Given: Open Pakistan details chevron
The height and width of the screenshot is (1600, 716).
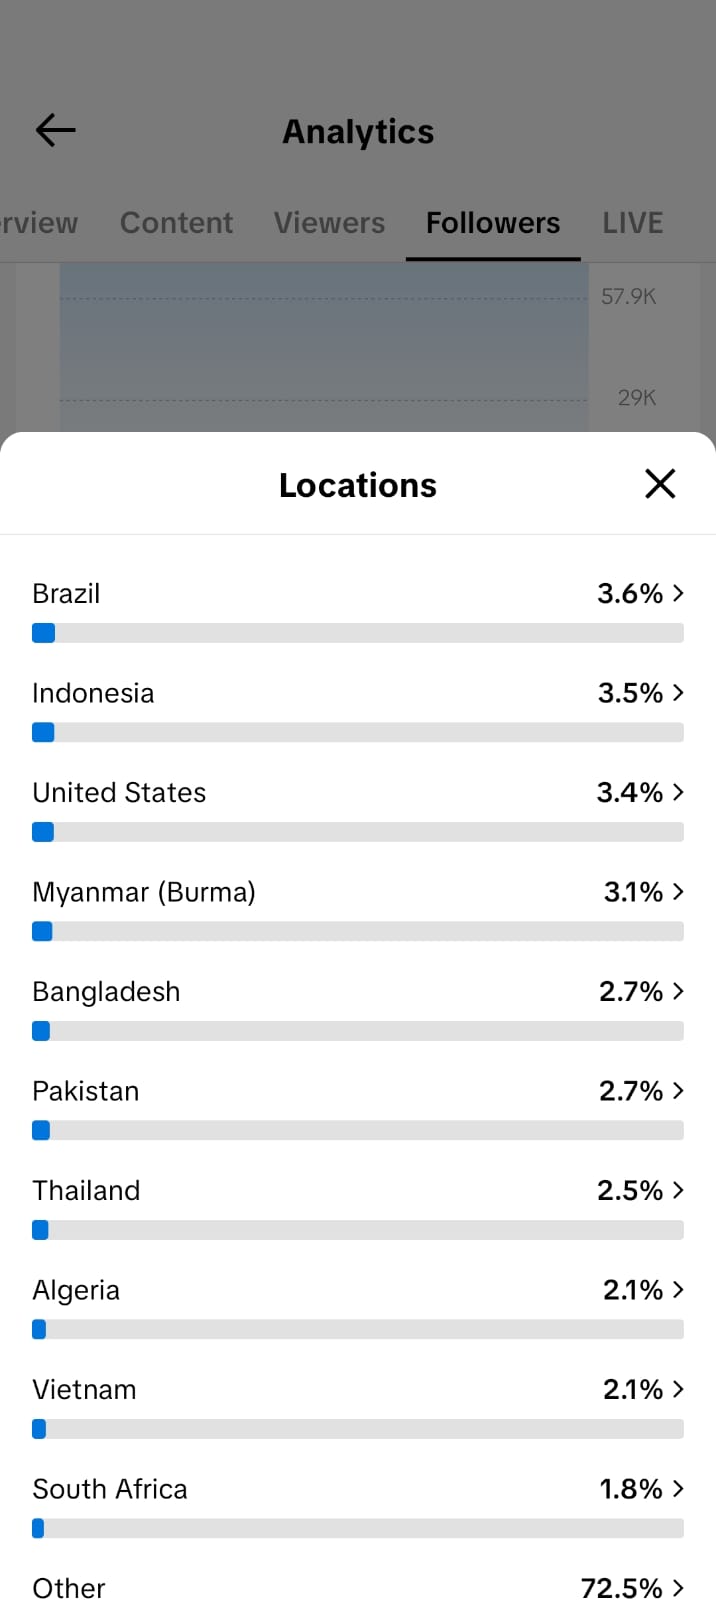Looking at the screenshot, I should coord(678,1090).
